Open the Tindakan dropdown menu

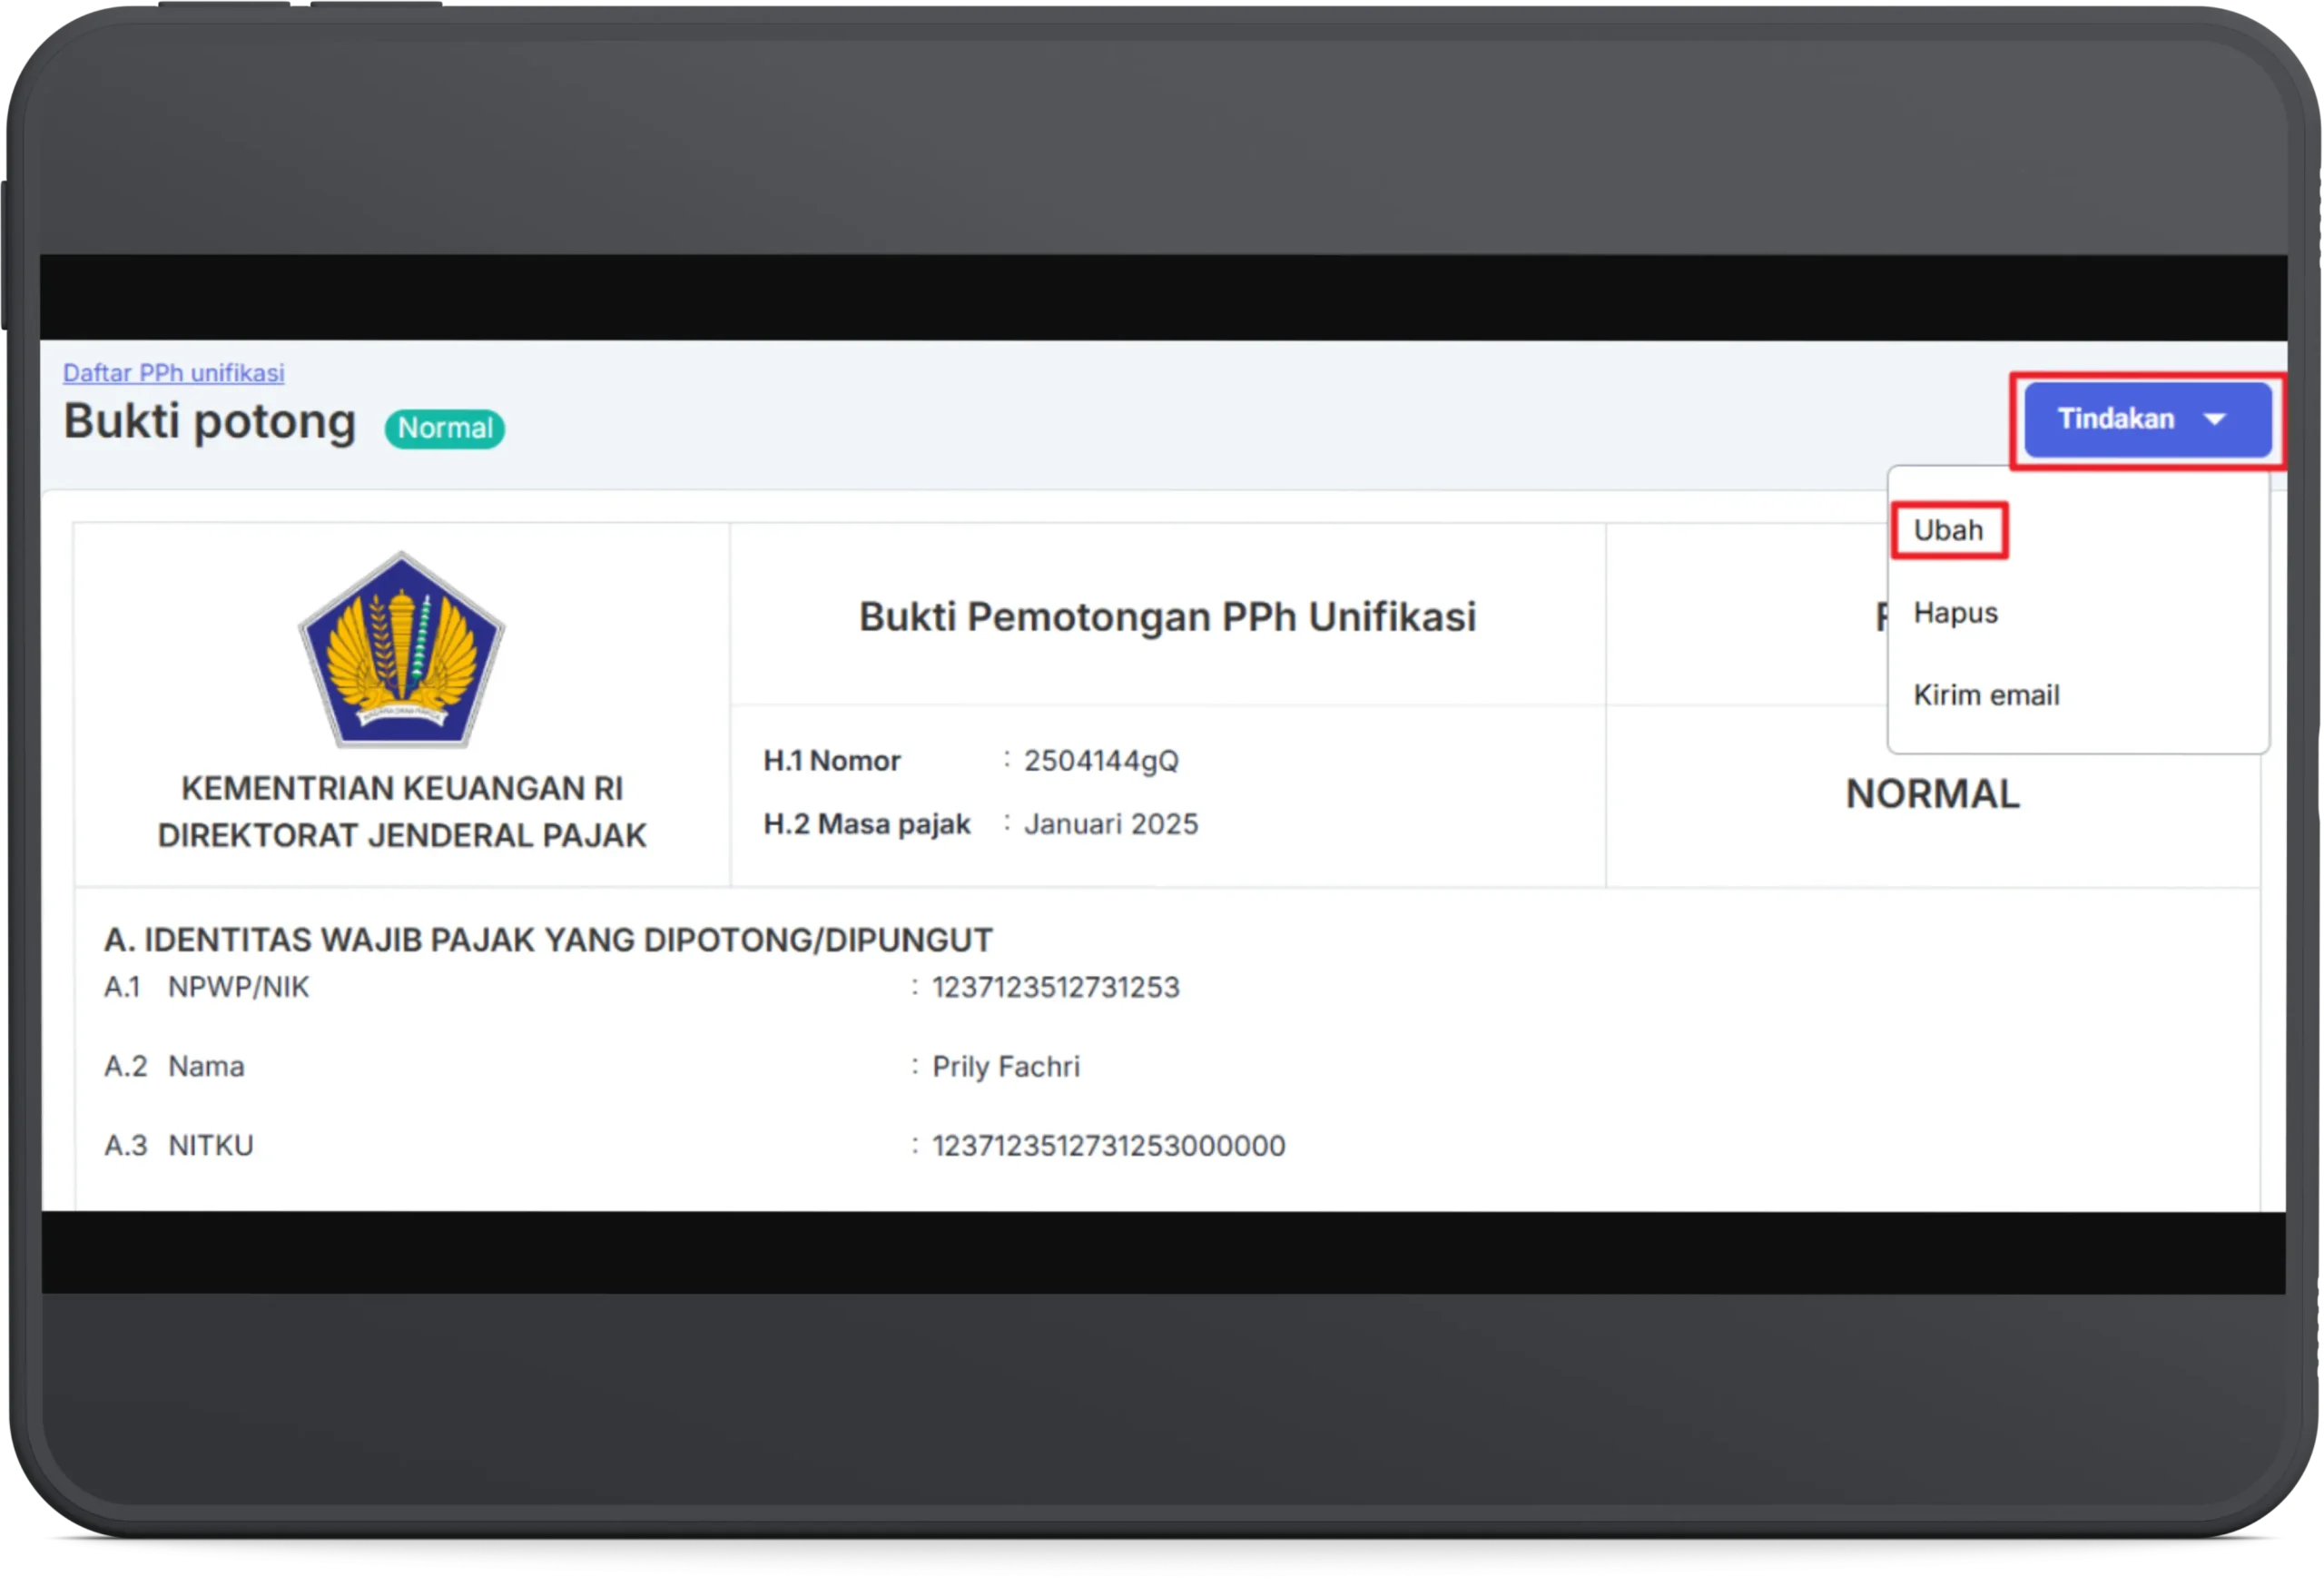click(2128, 420)
